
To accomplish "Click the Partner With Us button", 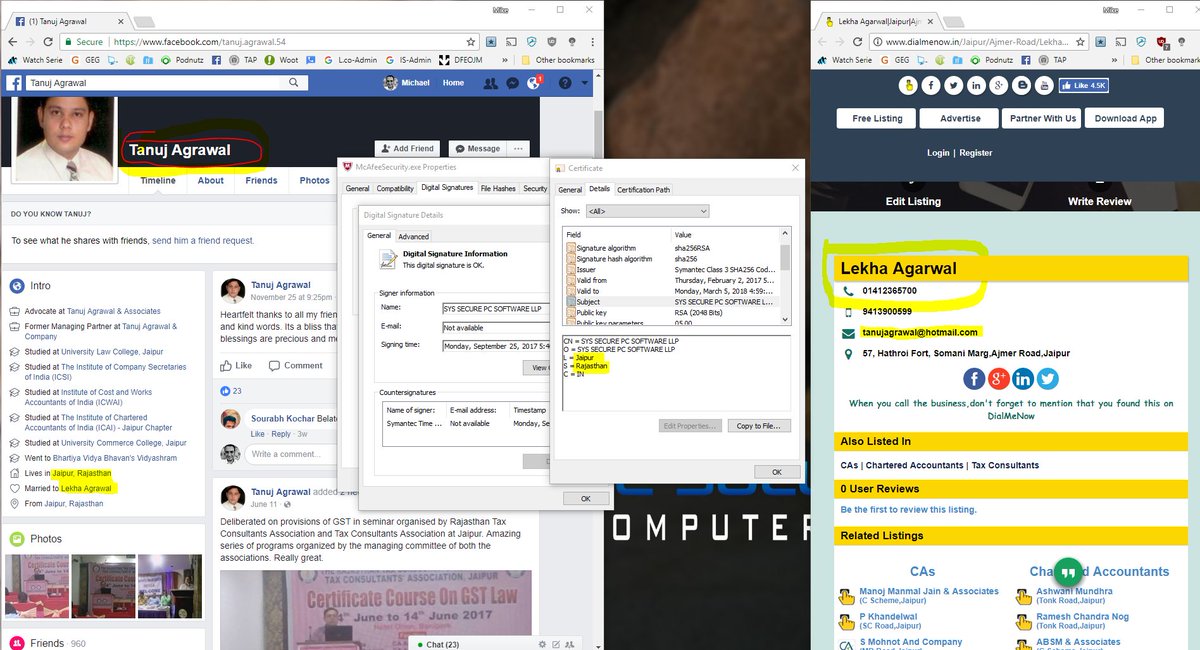I will coord(1043,118).
